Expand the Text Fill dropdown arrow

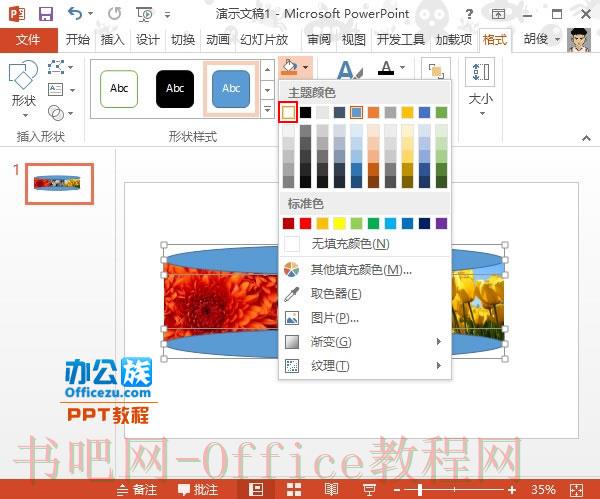(x=403, y=67)
